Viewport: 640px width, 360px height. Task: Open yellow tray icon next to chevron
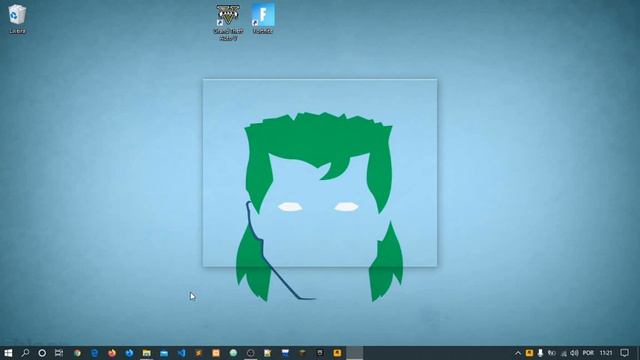coord(529,353)
